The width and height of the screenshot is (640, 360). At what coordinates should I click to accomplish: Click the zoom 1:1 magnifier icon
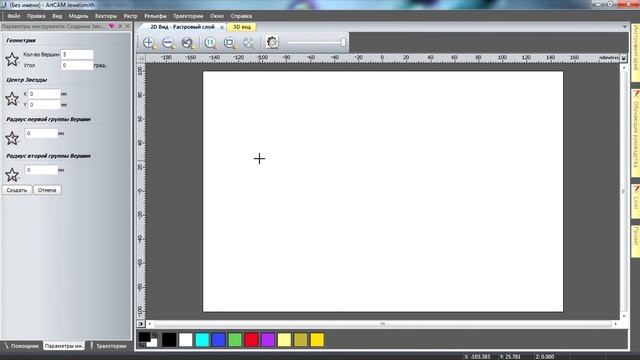211,42
